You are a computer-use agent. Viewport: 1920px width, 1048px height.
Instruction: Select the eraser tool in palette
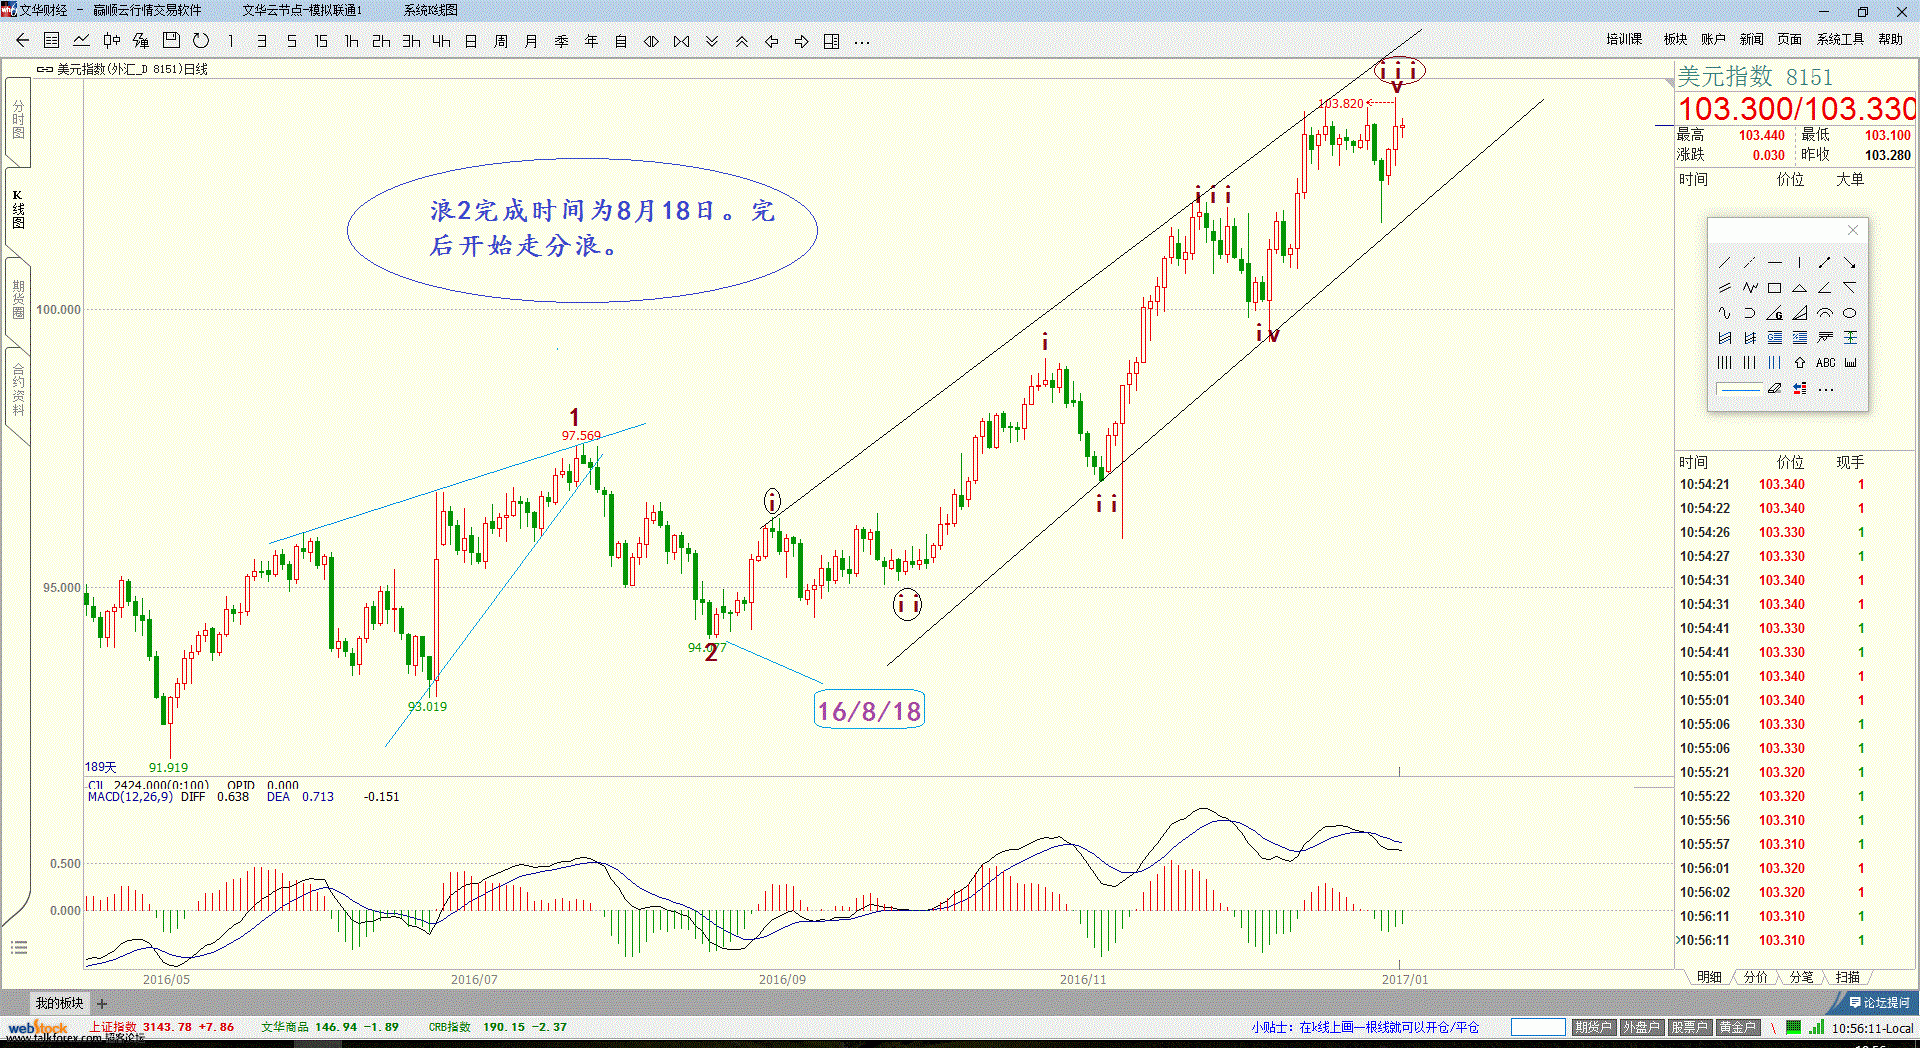pos(1775,388)
